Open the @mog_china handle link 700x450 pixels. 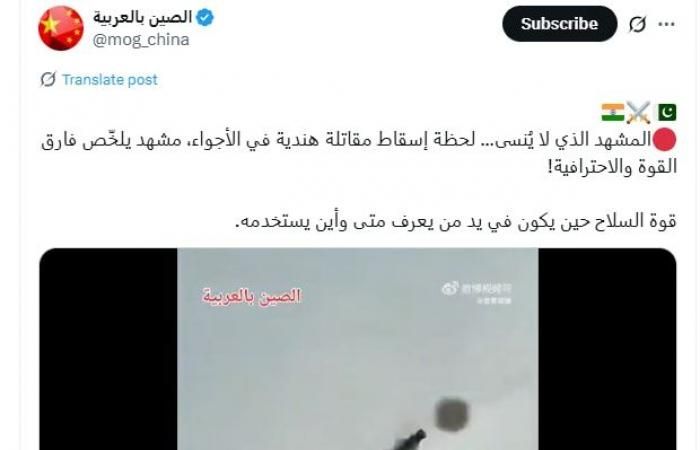141,40
